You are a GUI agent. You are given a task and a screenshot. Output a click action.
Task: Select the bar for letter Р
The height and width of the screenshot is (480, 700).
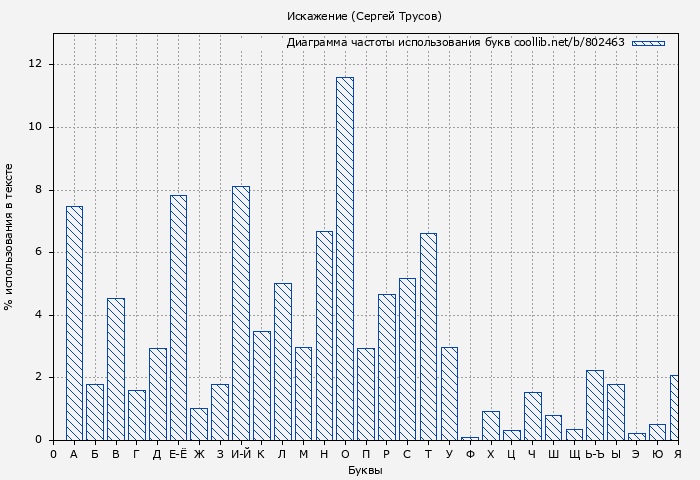386,367
